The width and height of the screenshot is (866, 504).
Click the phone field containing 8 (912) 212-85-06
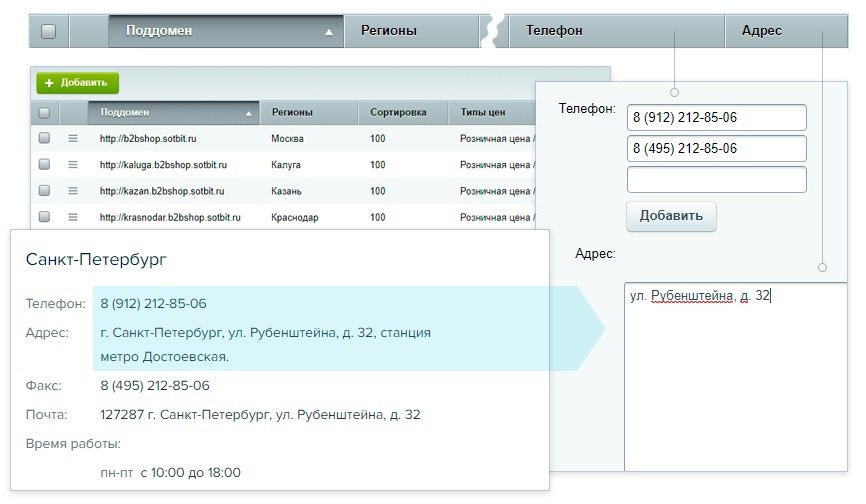tap(716, 118)
